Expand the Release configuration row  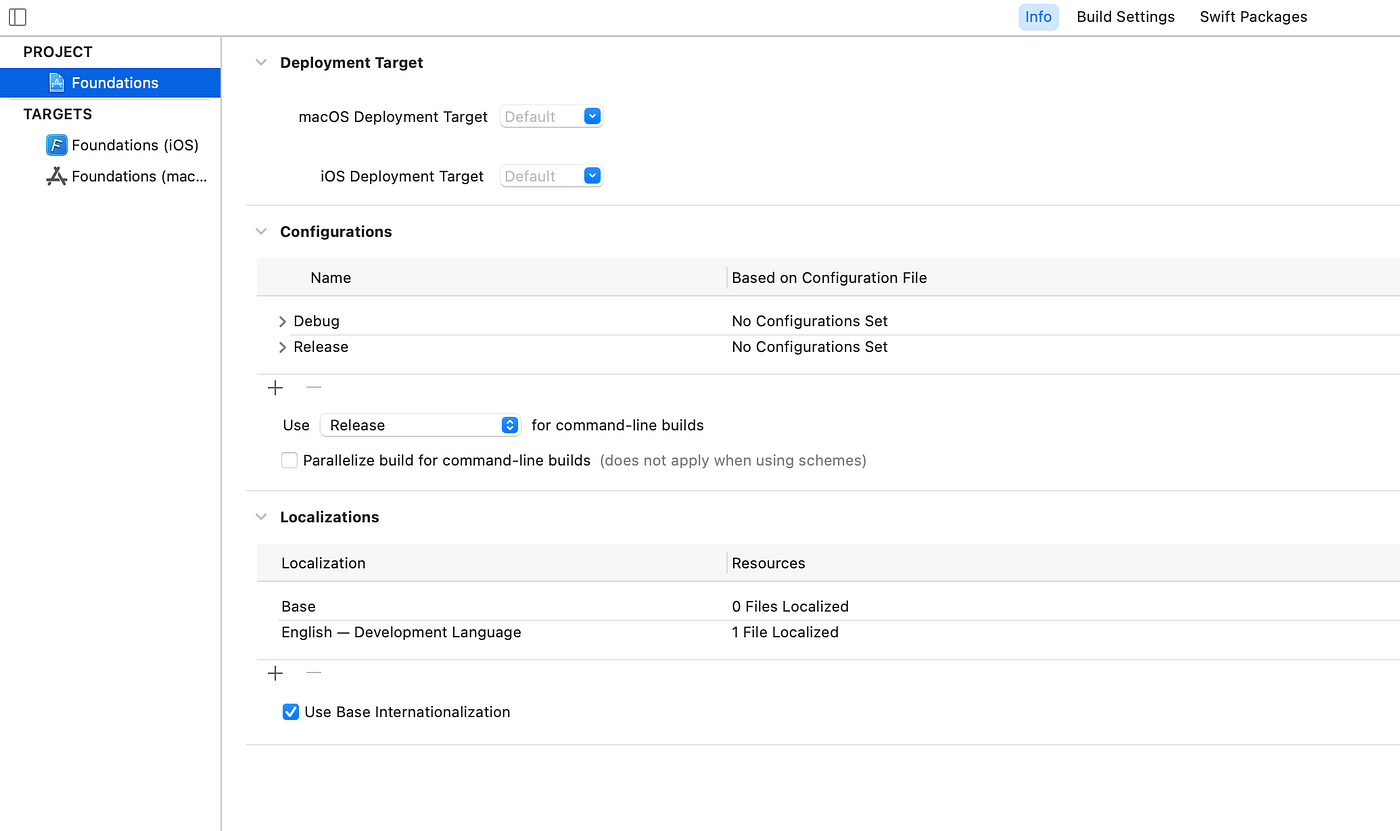point(283,348)
